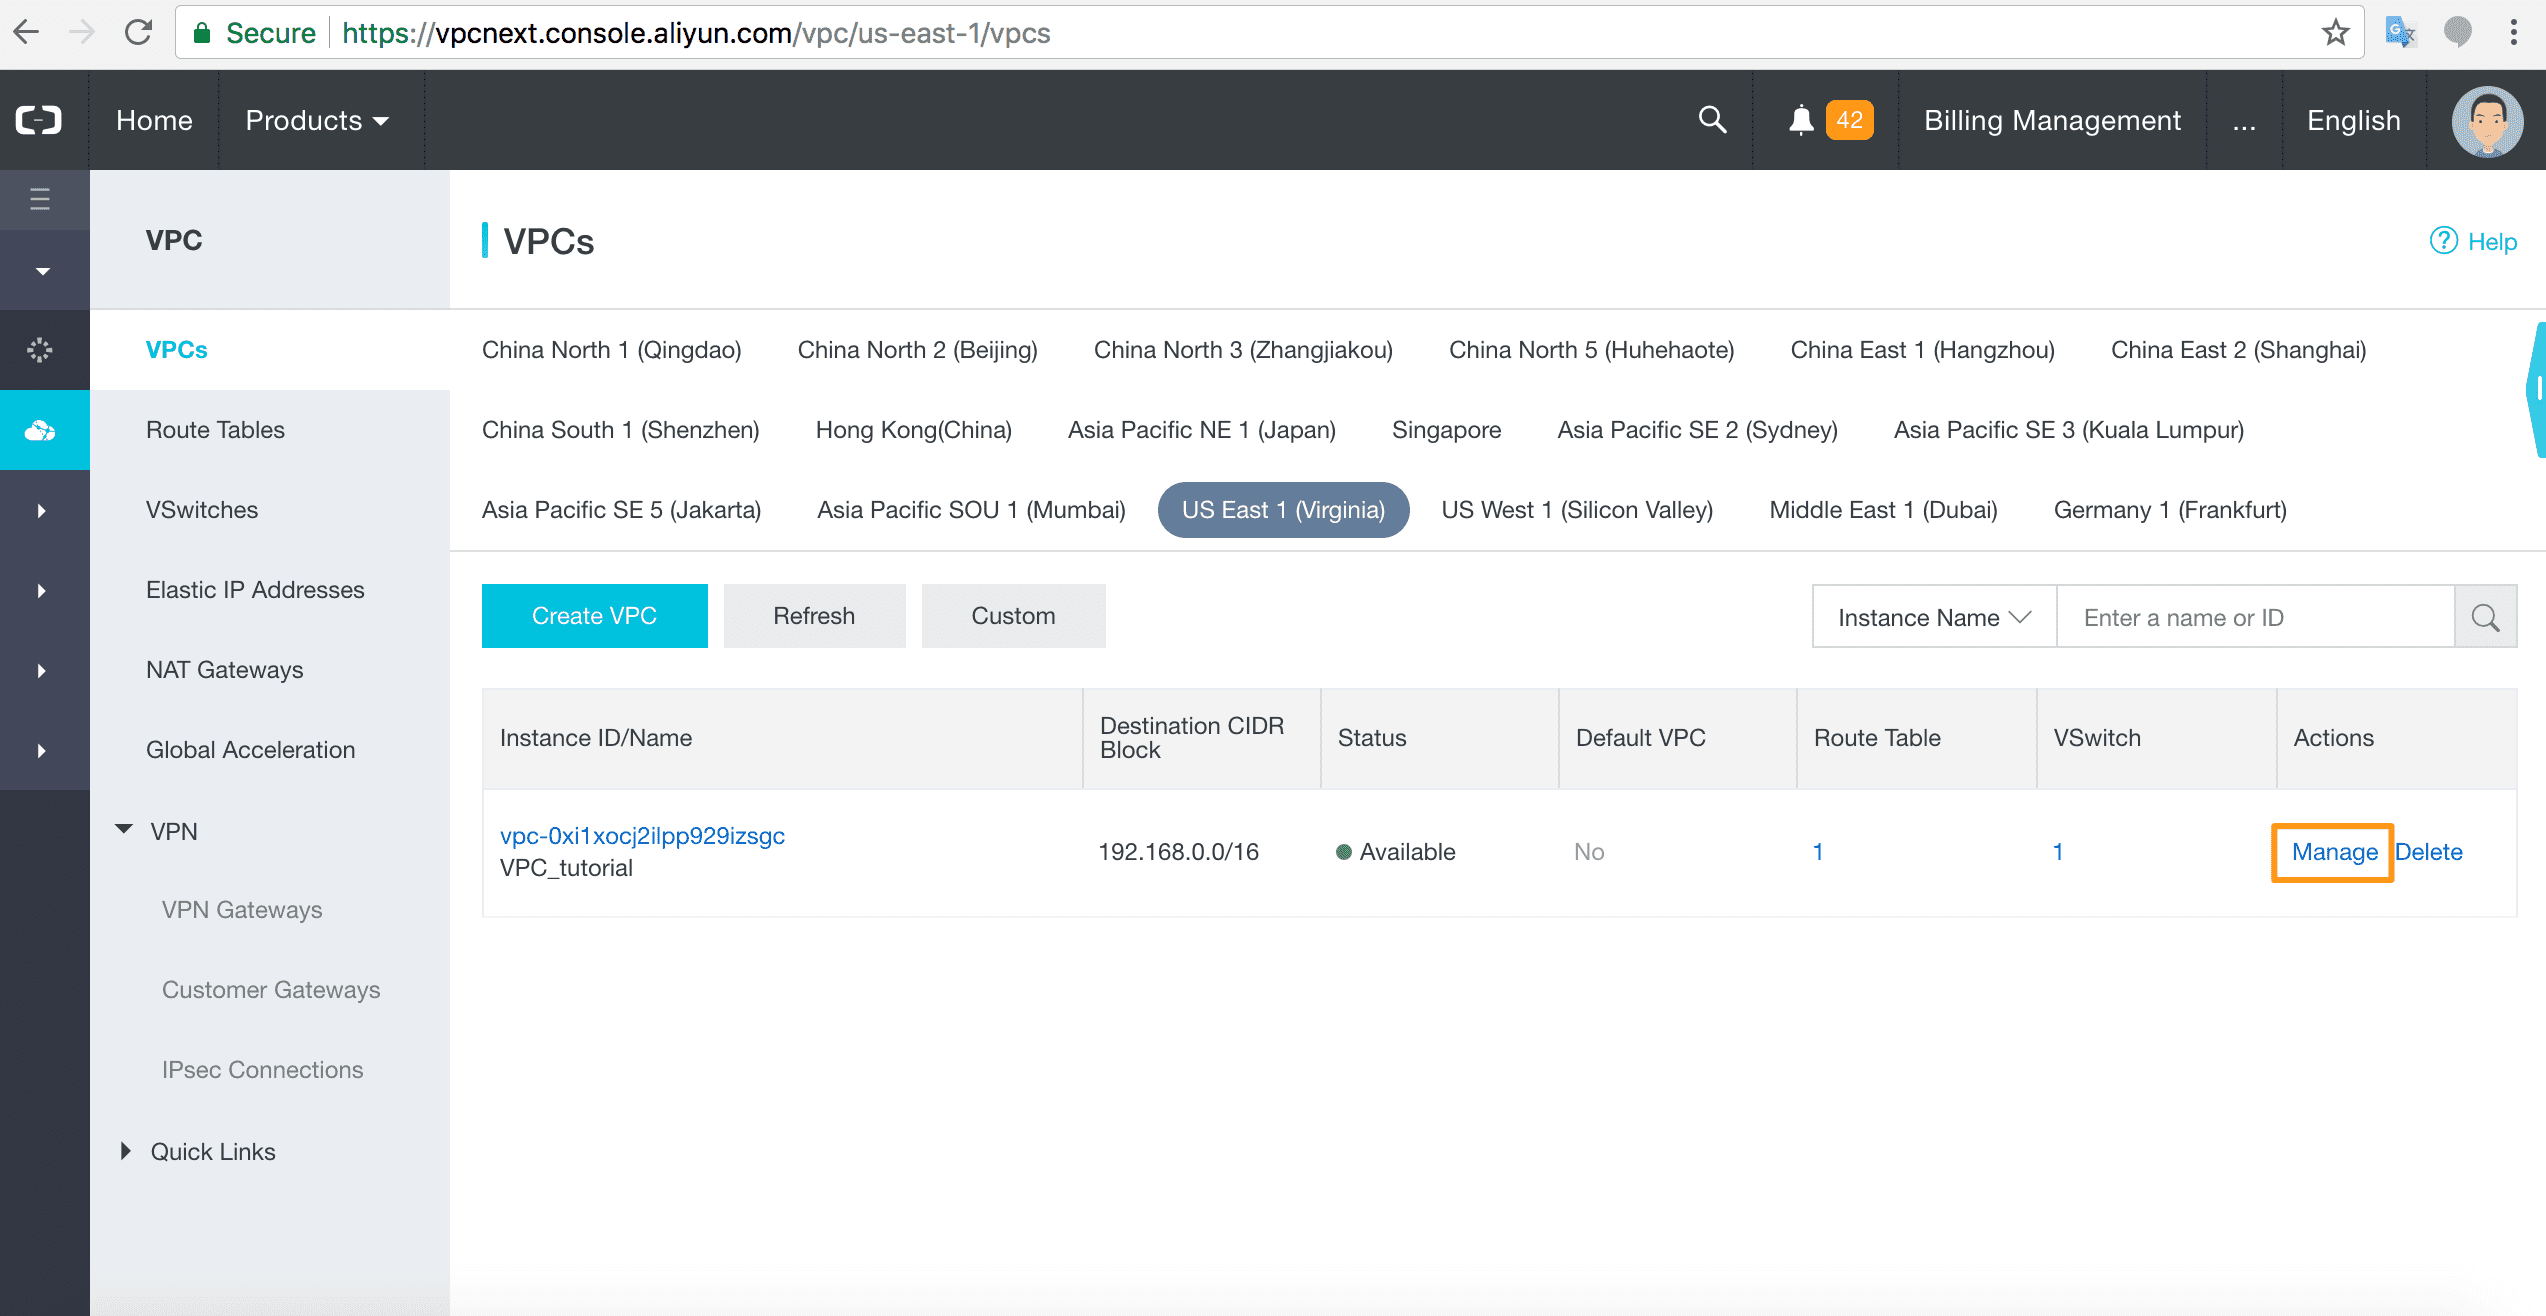Switch region to China East 1 (Hangzhou)
This screenshot has height=1316, width=2546.
(1922, 350)
